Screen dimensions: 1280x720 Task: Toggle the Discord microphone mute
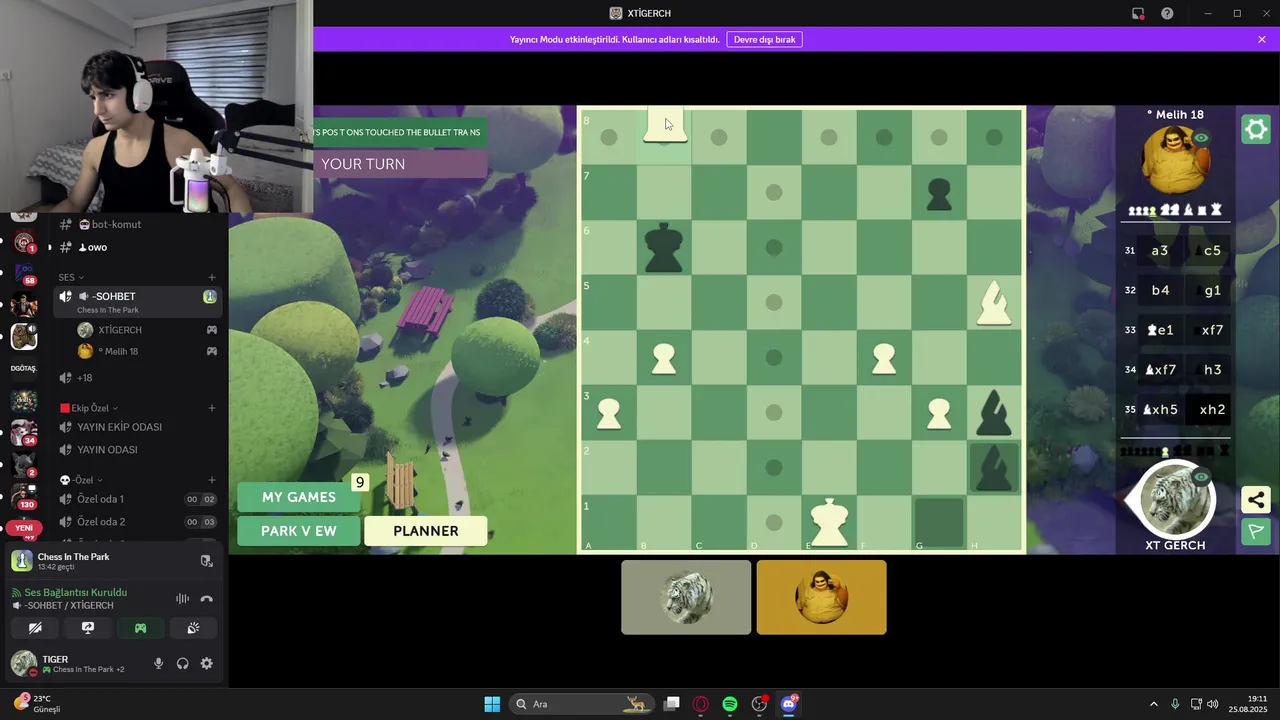pos(158,664)
